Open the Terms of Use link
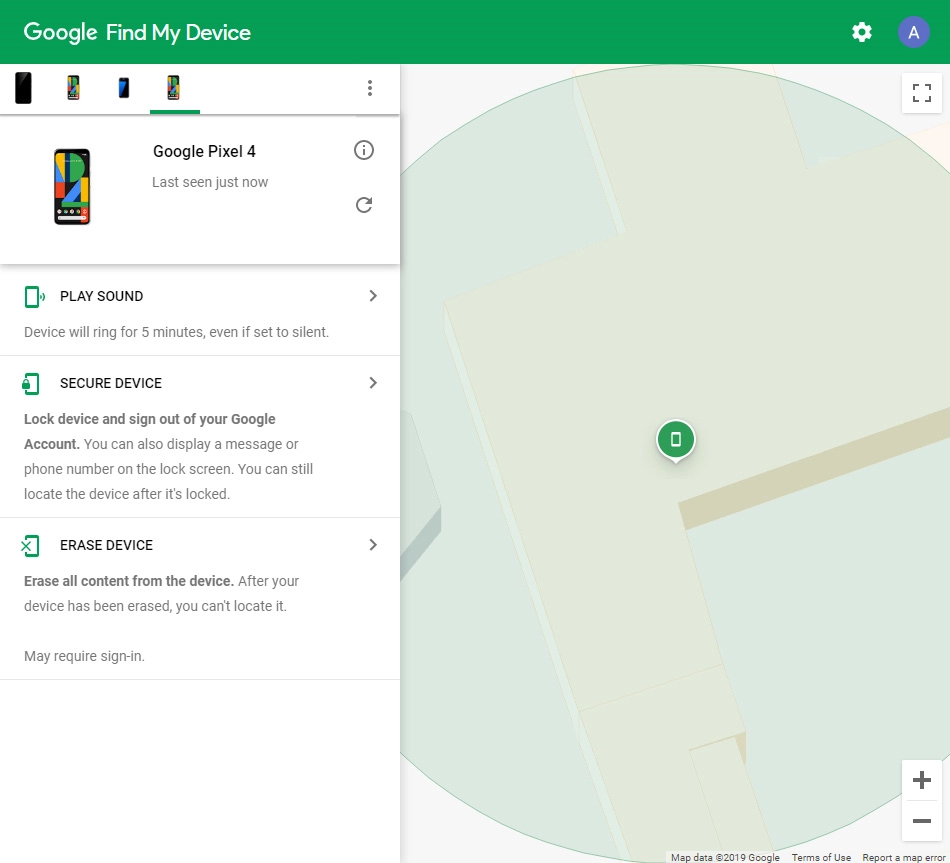 coord(821,858)
